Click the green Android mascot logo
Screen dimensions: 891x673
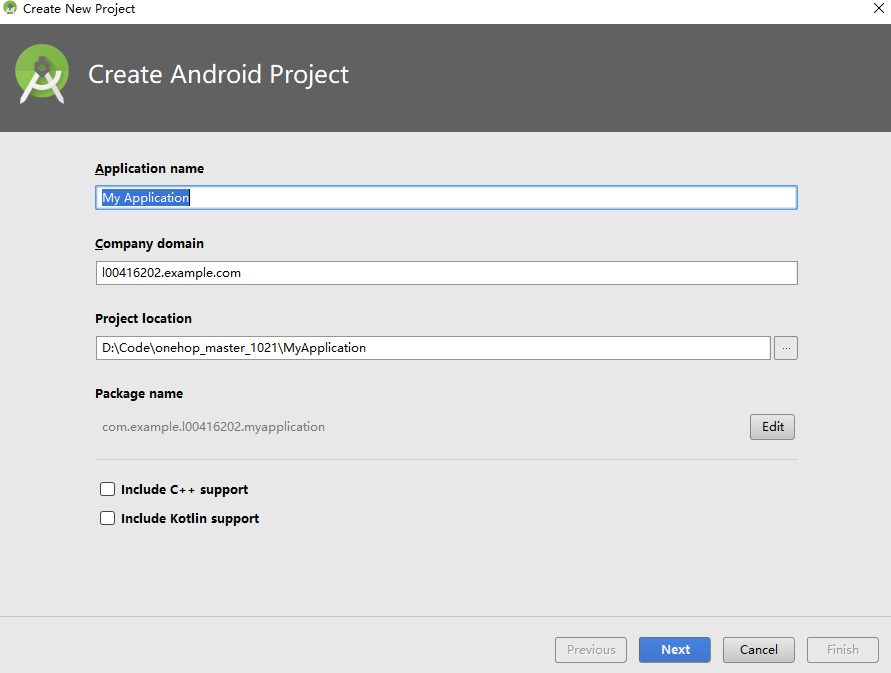pyautogui.click(x=41, y=73)
